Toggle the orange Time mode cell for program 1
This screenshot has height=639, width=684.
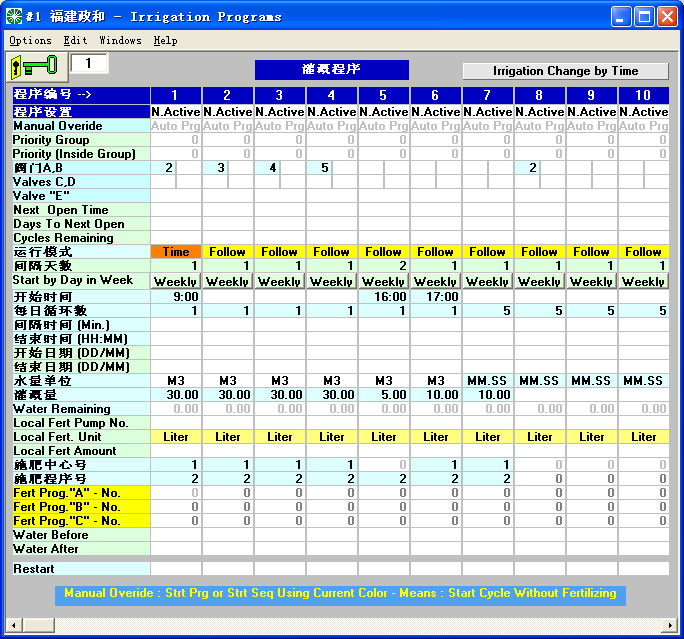176,252
